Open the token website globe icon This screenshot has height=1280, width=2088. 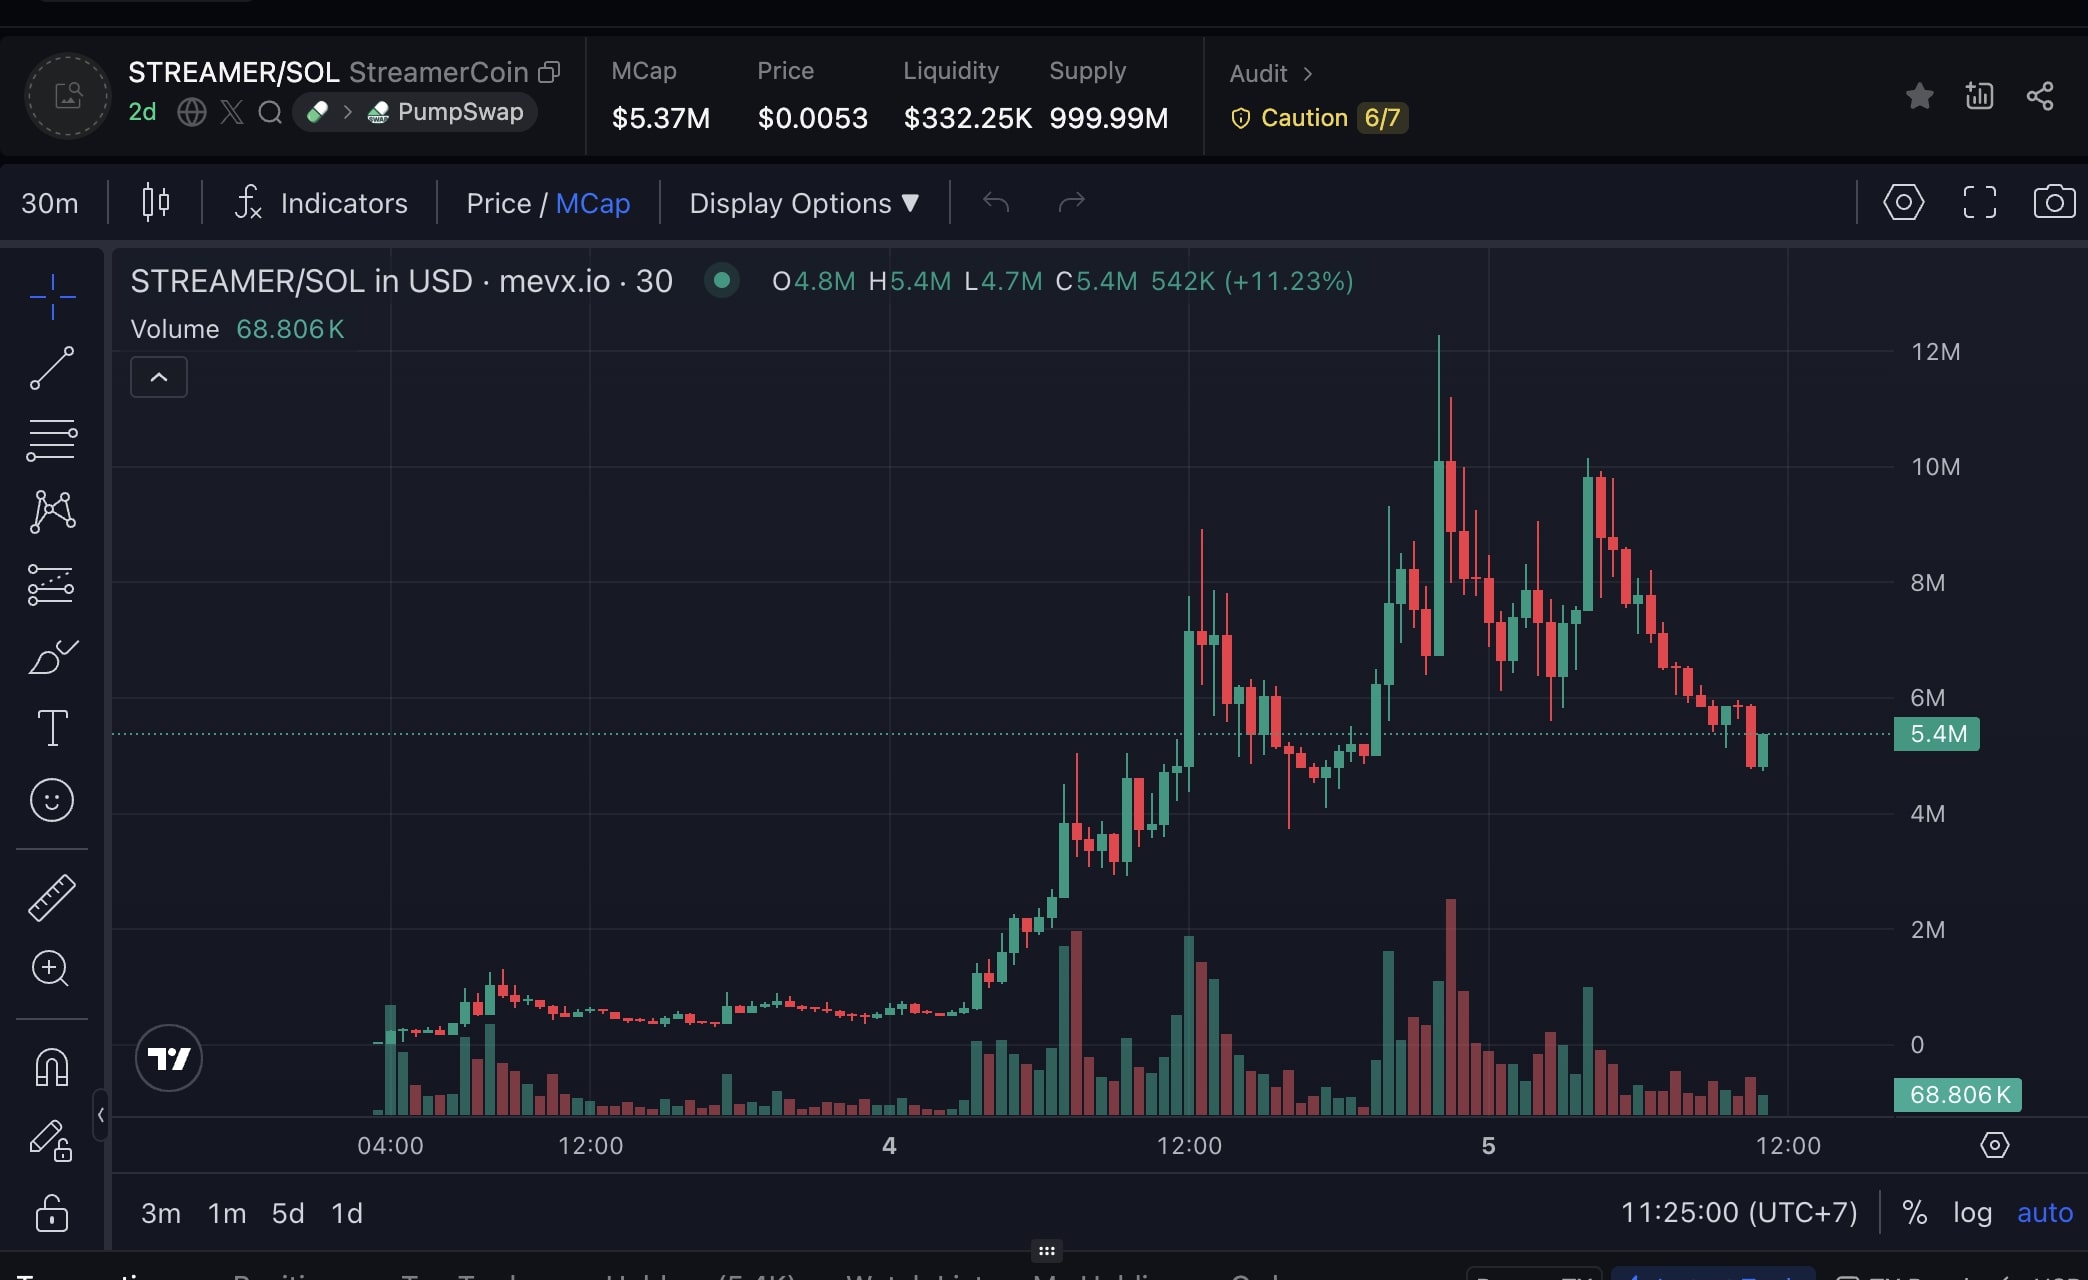coord(192,112)
